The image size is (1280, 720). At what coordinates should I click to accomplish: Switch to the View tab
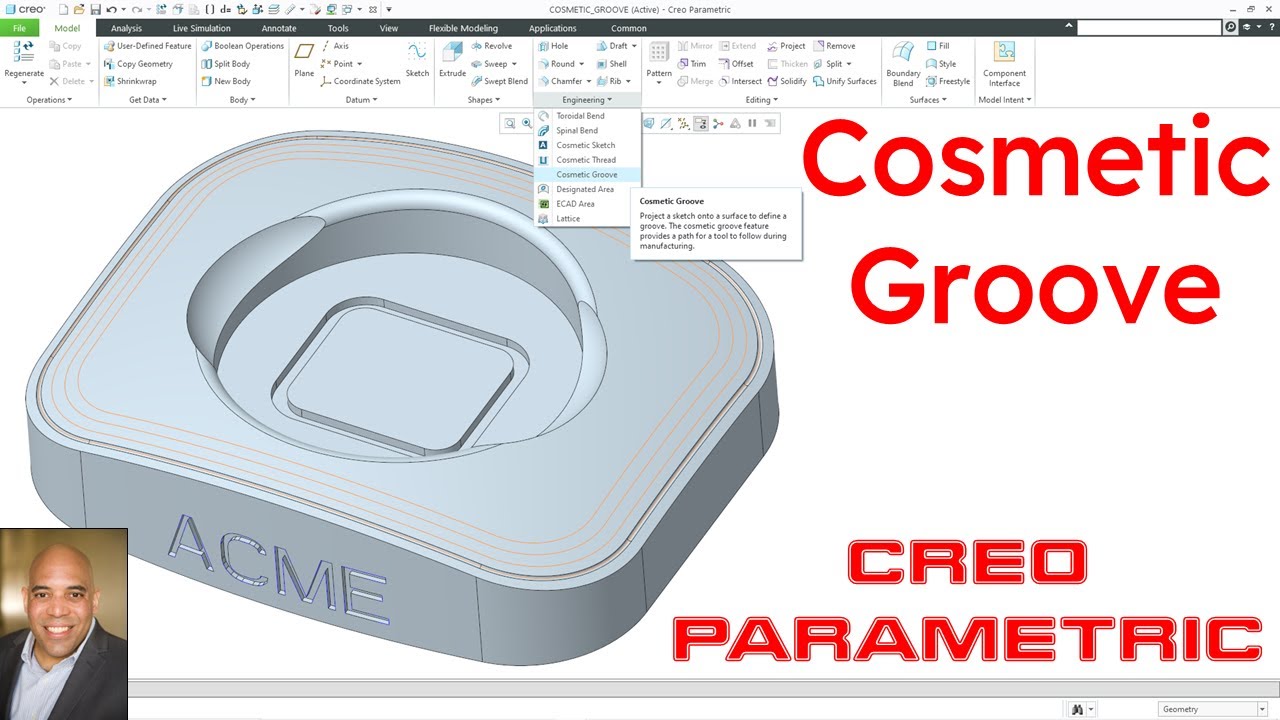[x=389, y=28]
